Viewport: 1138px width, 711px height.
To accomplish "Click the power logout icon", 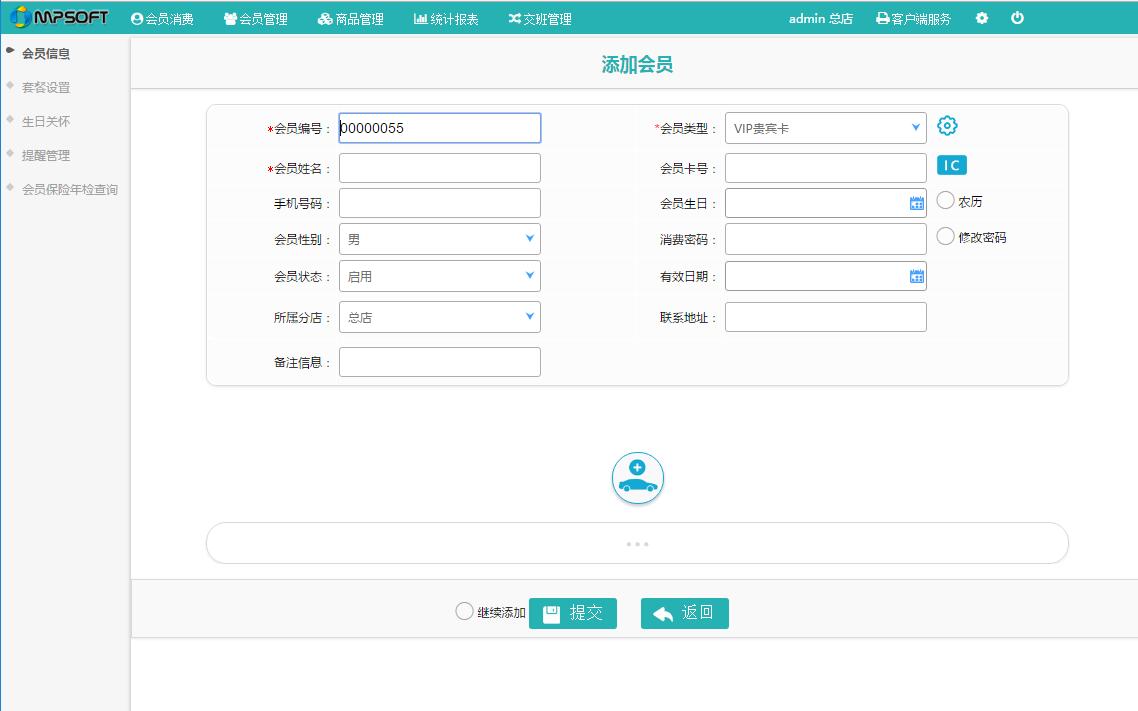I will click(x=1017, y=18).
